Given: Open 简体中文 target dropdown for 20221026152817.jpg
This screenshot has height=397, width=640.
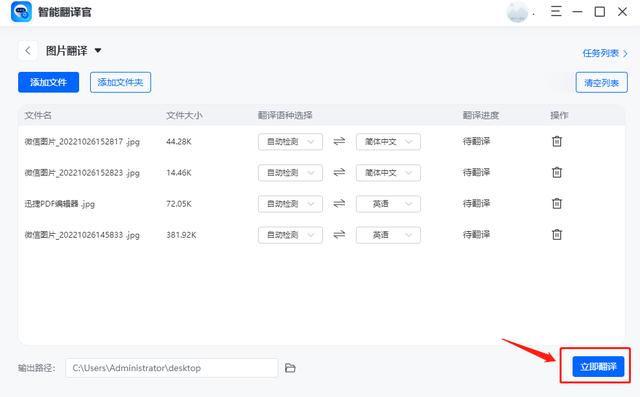Looking at the screenshot, I should coord(388,142).
